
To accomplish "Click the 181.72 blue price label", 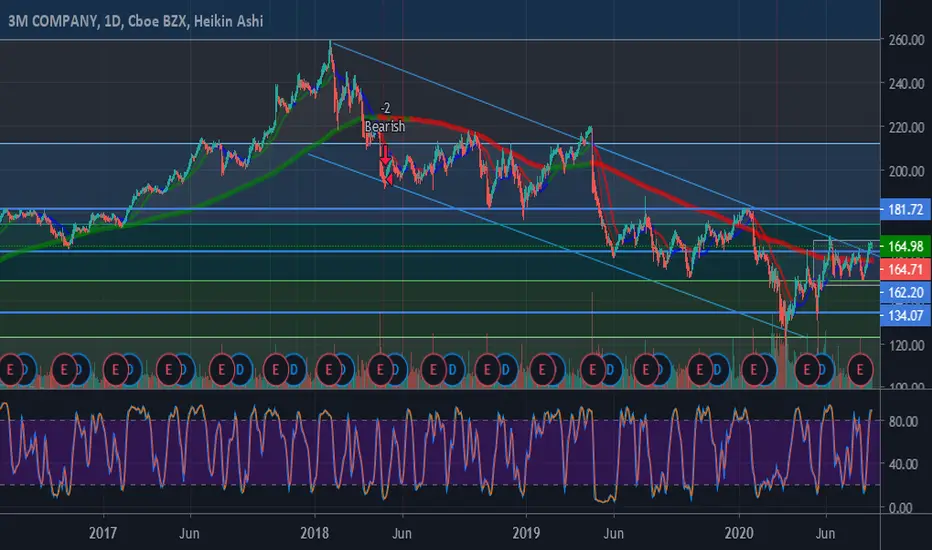I will (x=905, y=210).
